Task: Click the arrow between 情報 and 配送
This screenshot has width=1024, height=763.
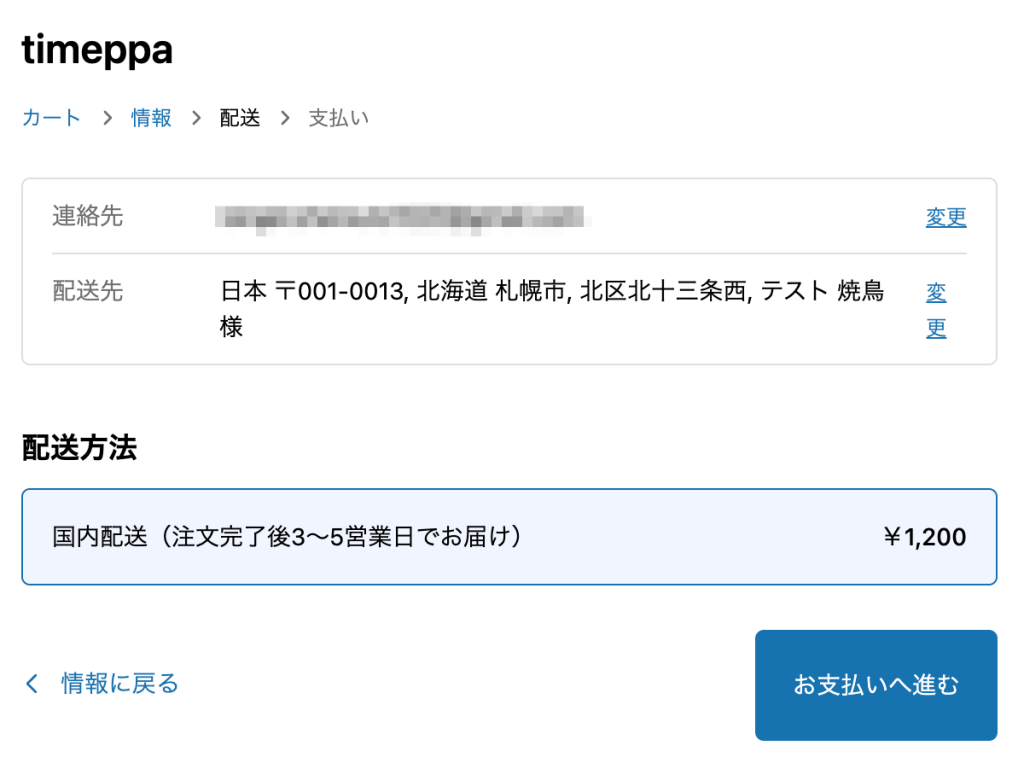Action: click(x=197, y=117)
